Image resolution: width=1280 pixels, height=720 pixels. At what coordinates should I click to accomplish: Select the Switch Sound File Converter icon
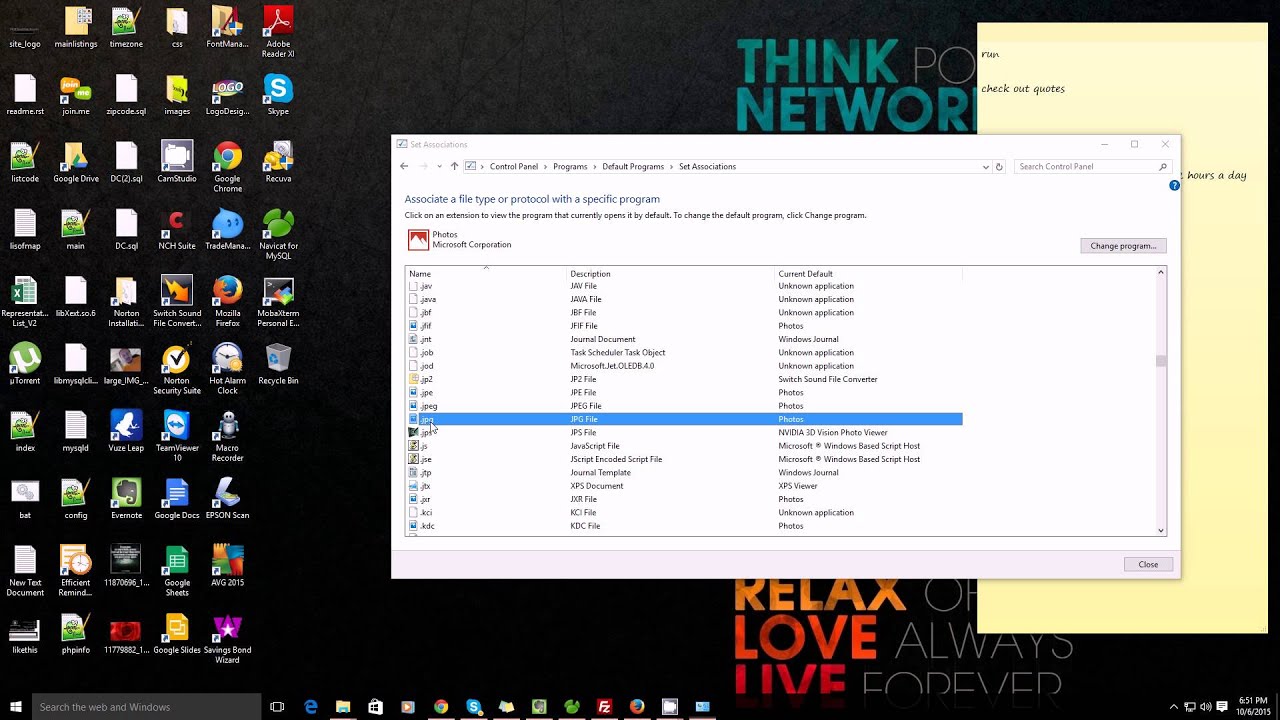click(177, 301)
